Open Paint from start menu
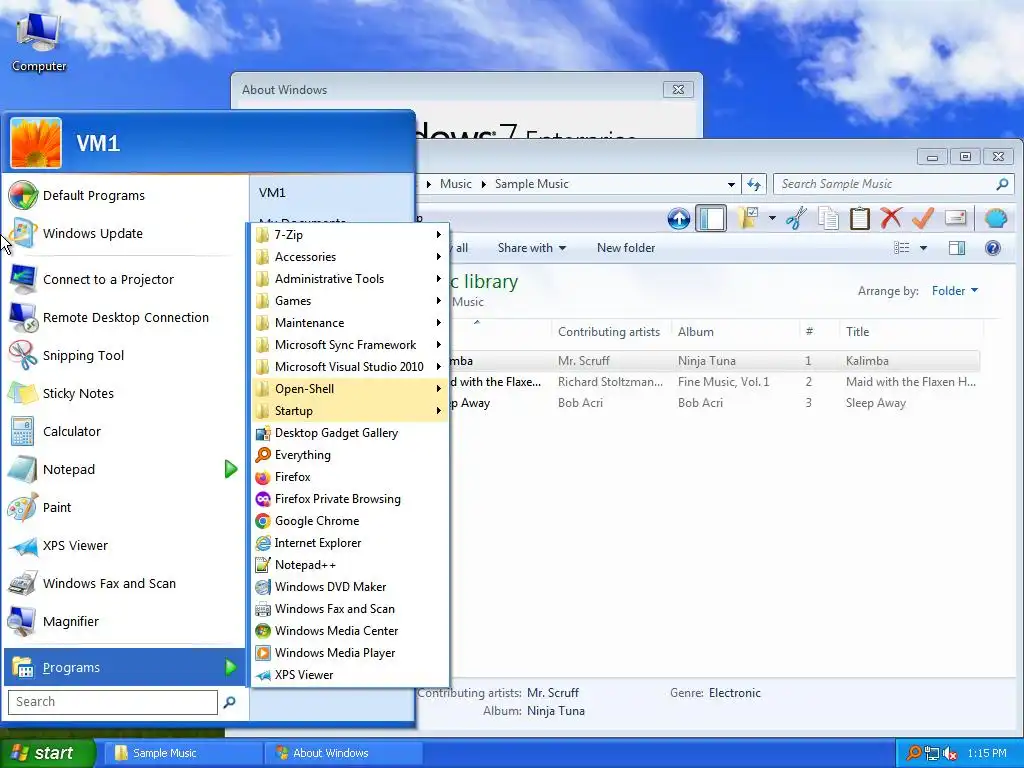The image size is (1024, 768). click(x=124, y=507)
